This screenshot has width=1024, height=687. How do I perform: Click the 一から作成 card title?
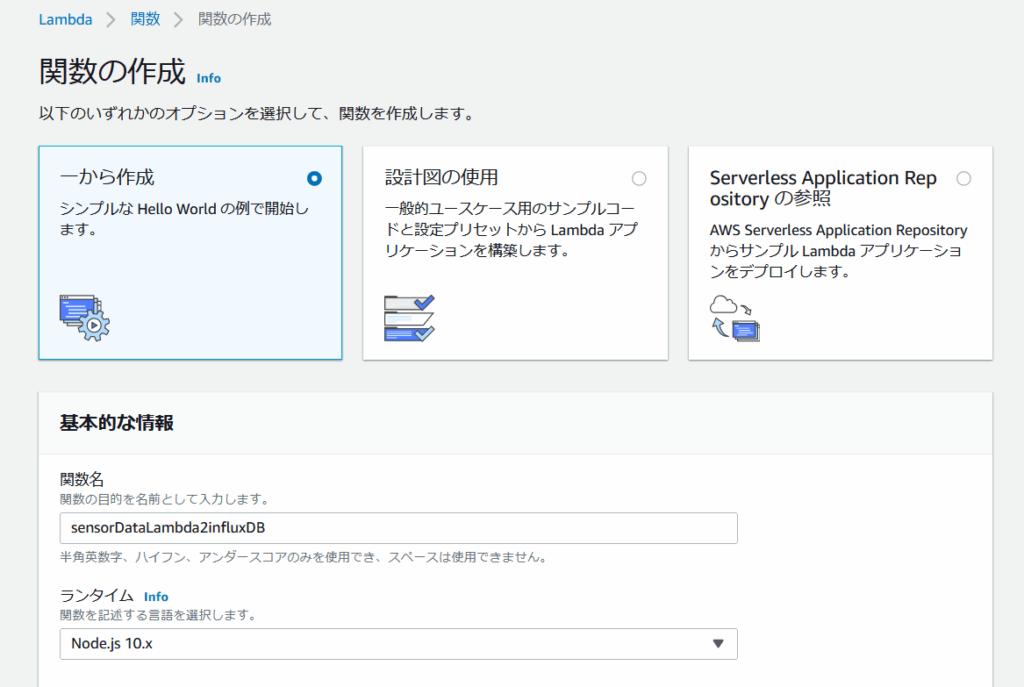pos(107,178)
